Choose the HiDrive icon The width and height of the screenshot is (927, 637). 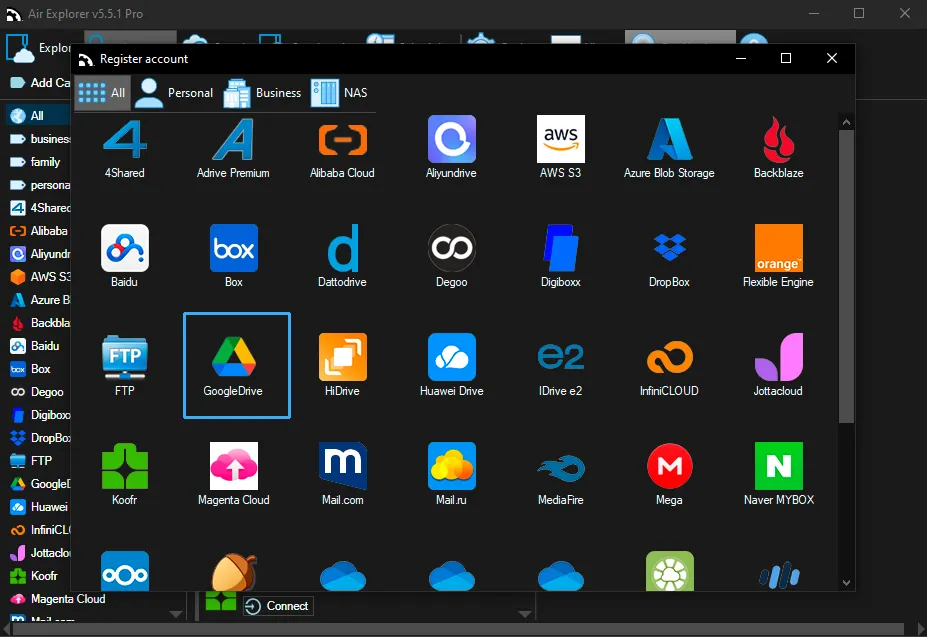point(342,357)
